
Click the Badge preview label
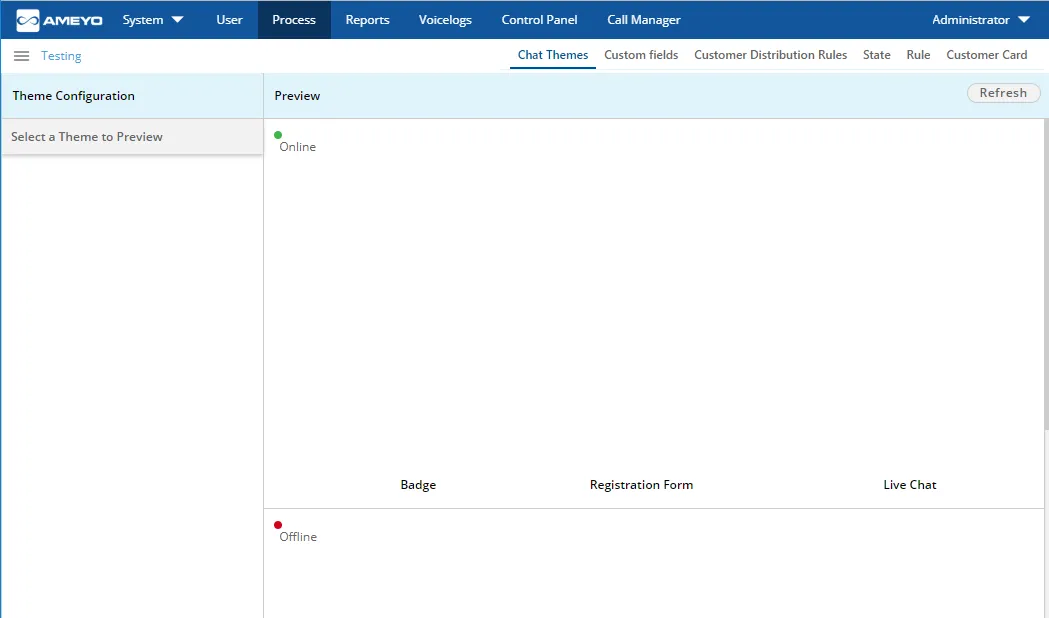point(418,485)
